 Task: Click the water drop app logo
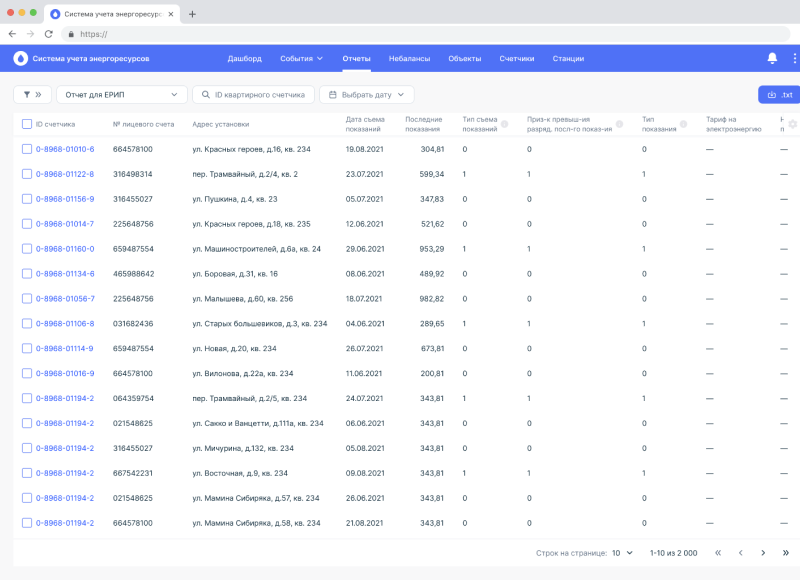click(x=21, y=58)
